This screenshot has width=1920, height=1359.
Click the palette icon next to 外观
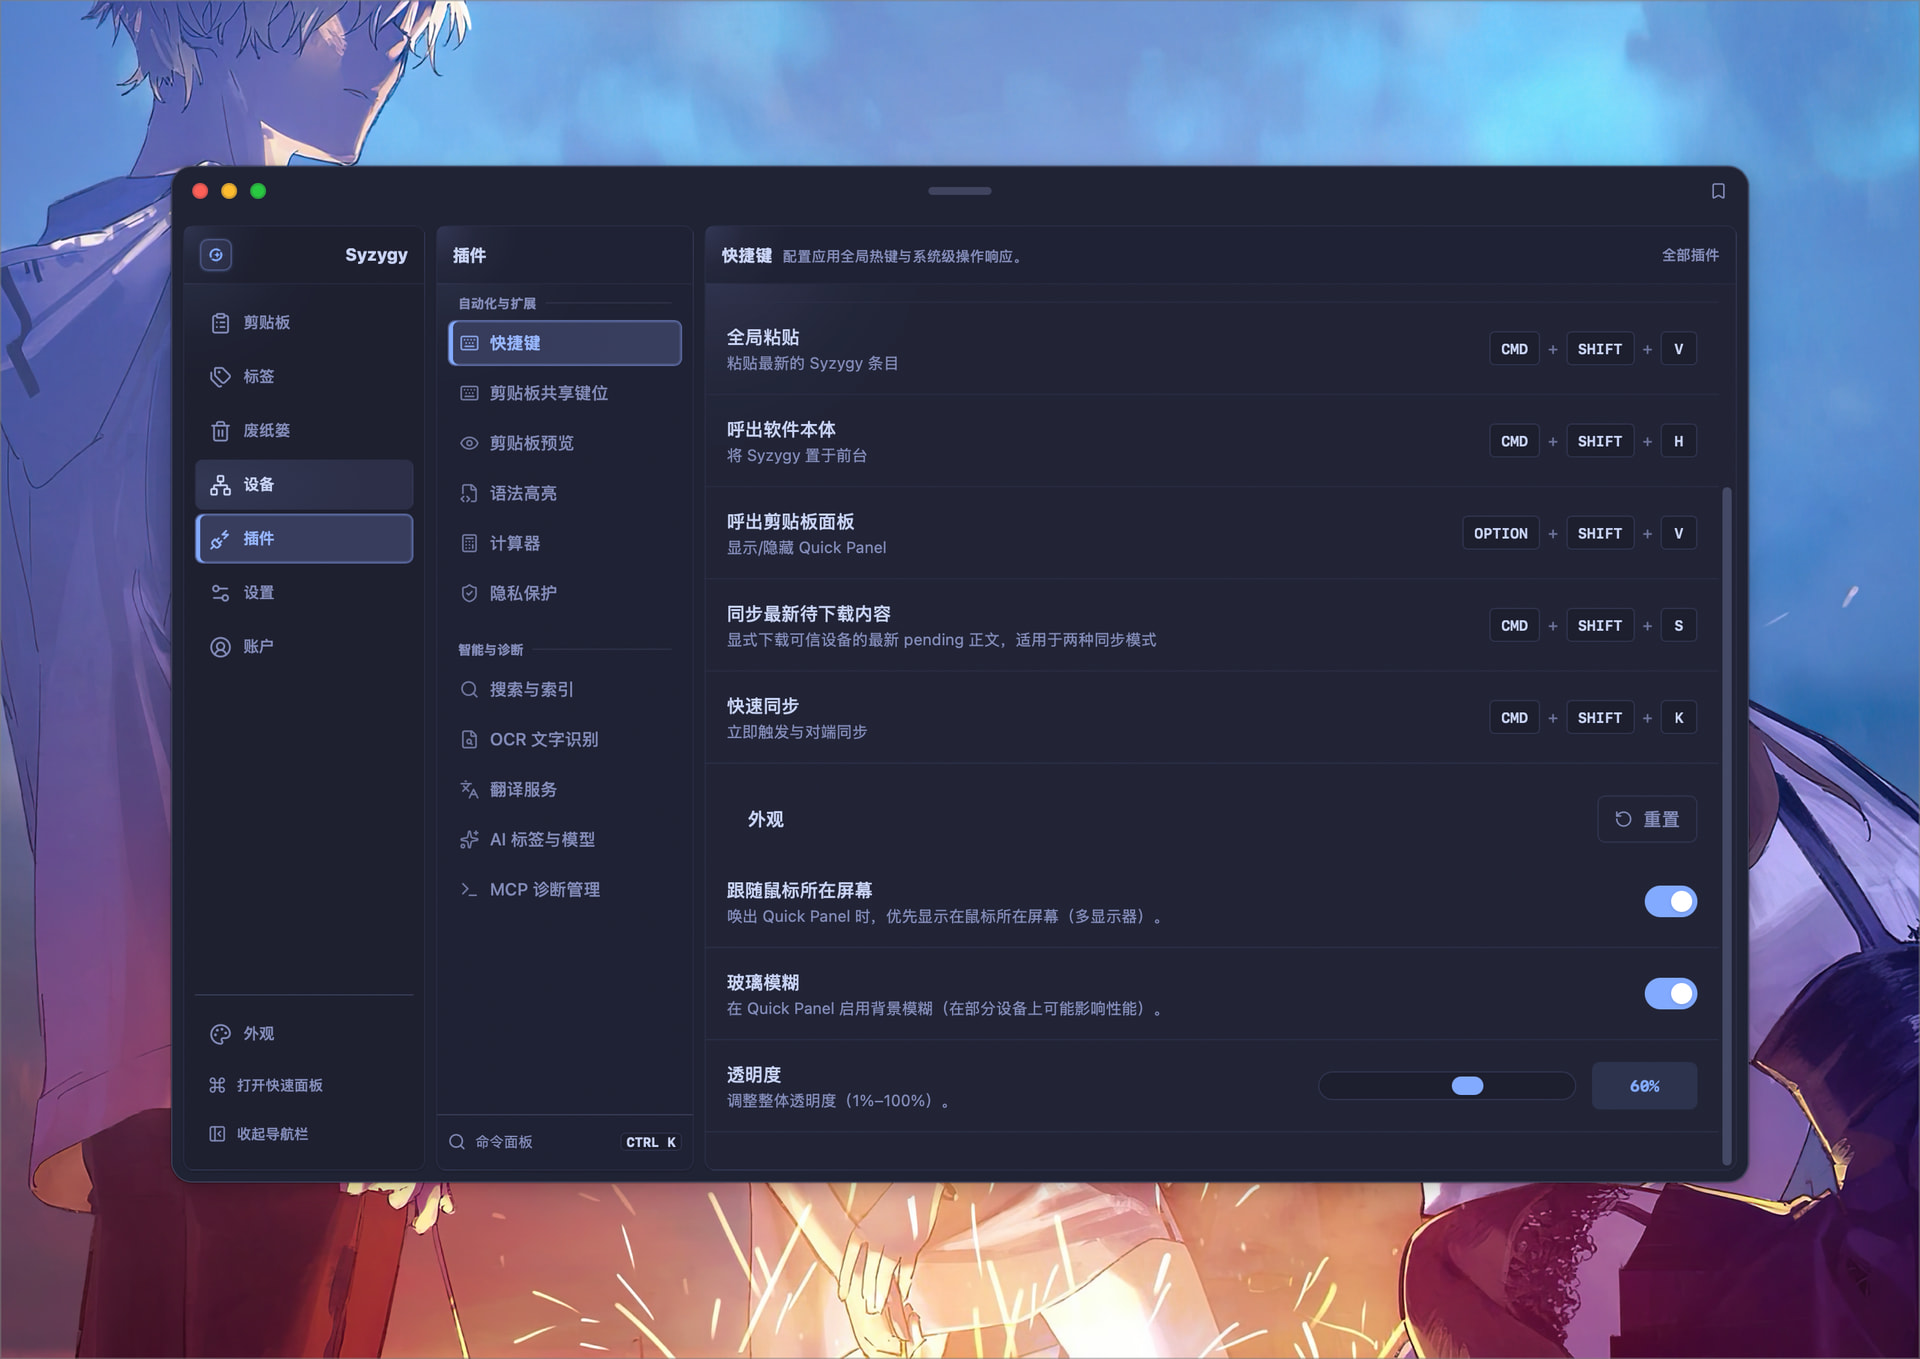coord(220,1034)
